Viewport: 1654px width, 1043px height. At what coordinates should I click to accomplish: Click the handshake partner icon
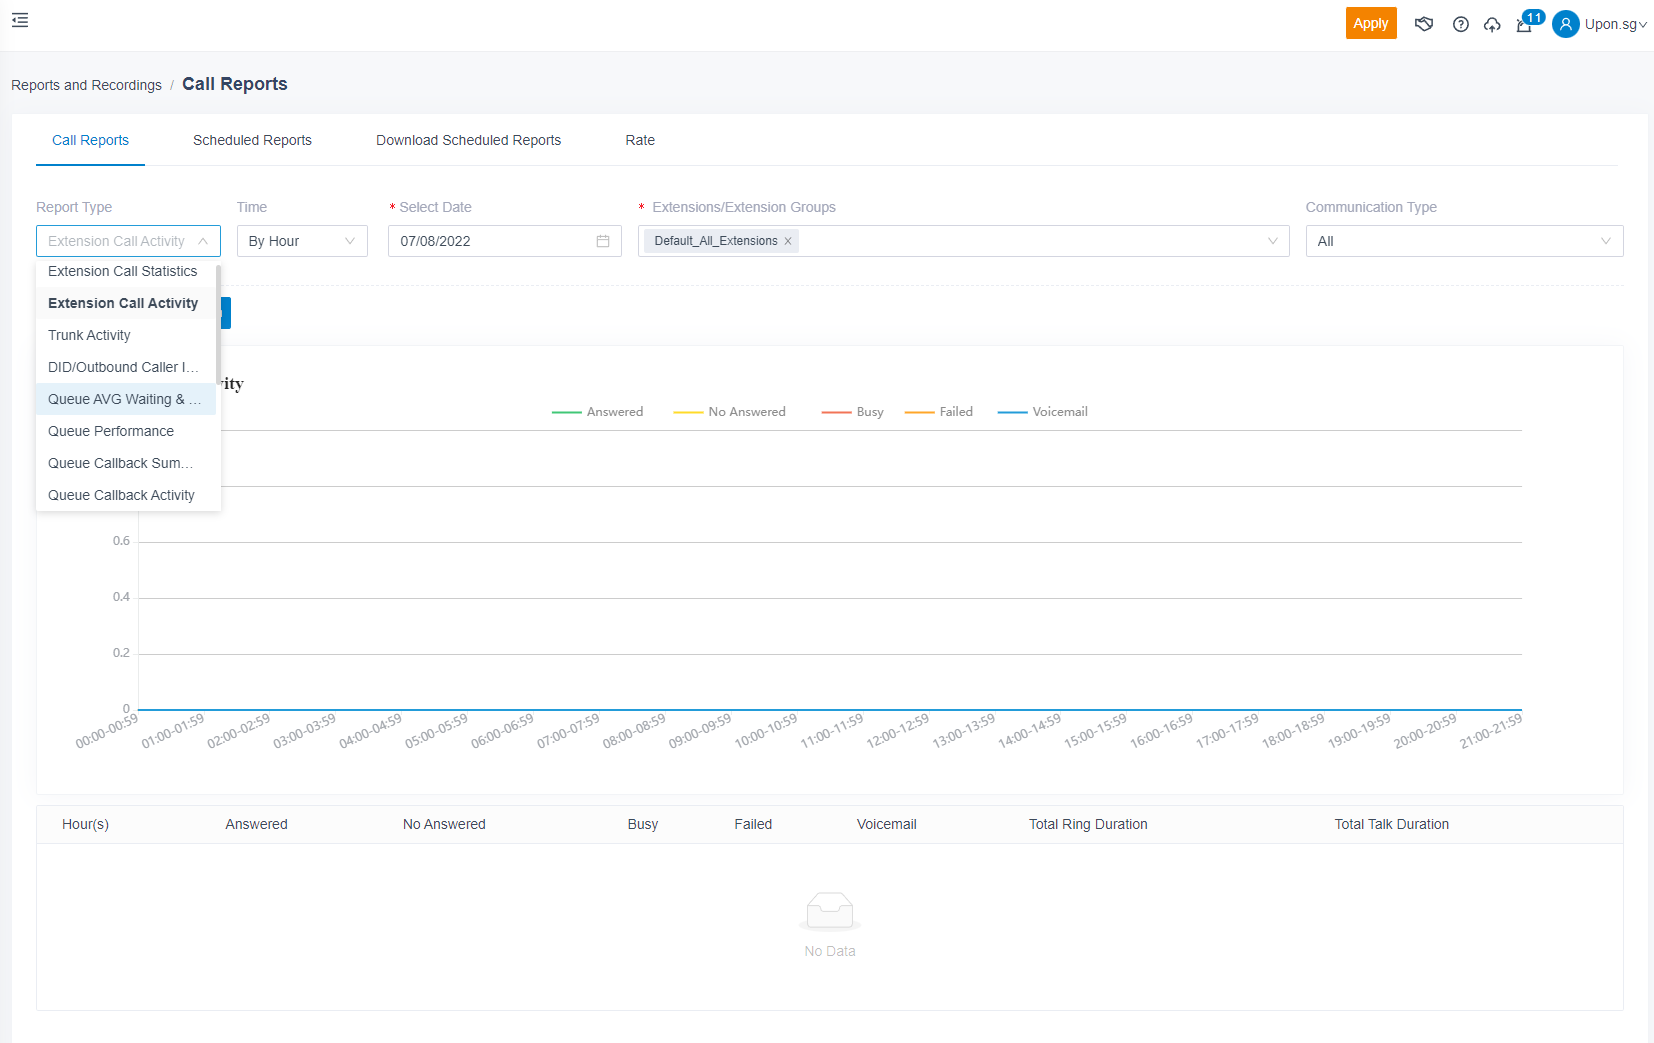(x=1424, y=24)
